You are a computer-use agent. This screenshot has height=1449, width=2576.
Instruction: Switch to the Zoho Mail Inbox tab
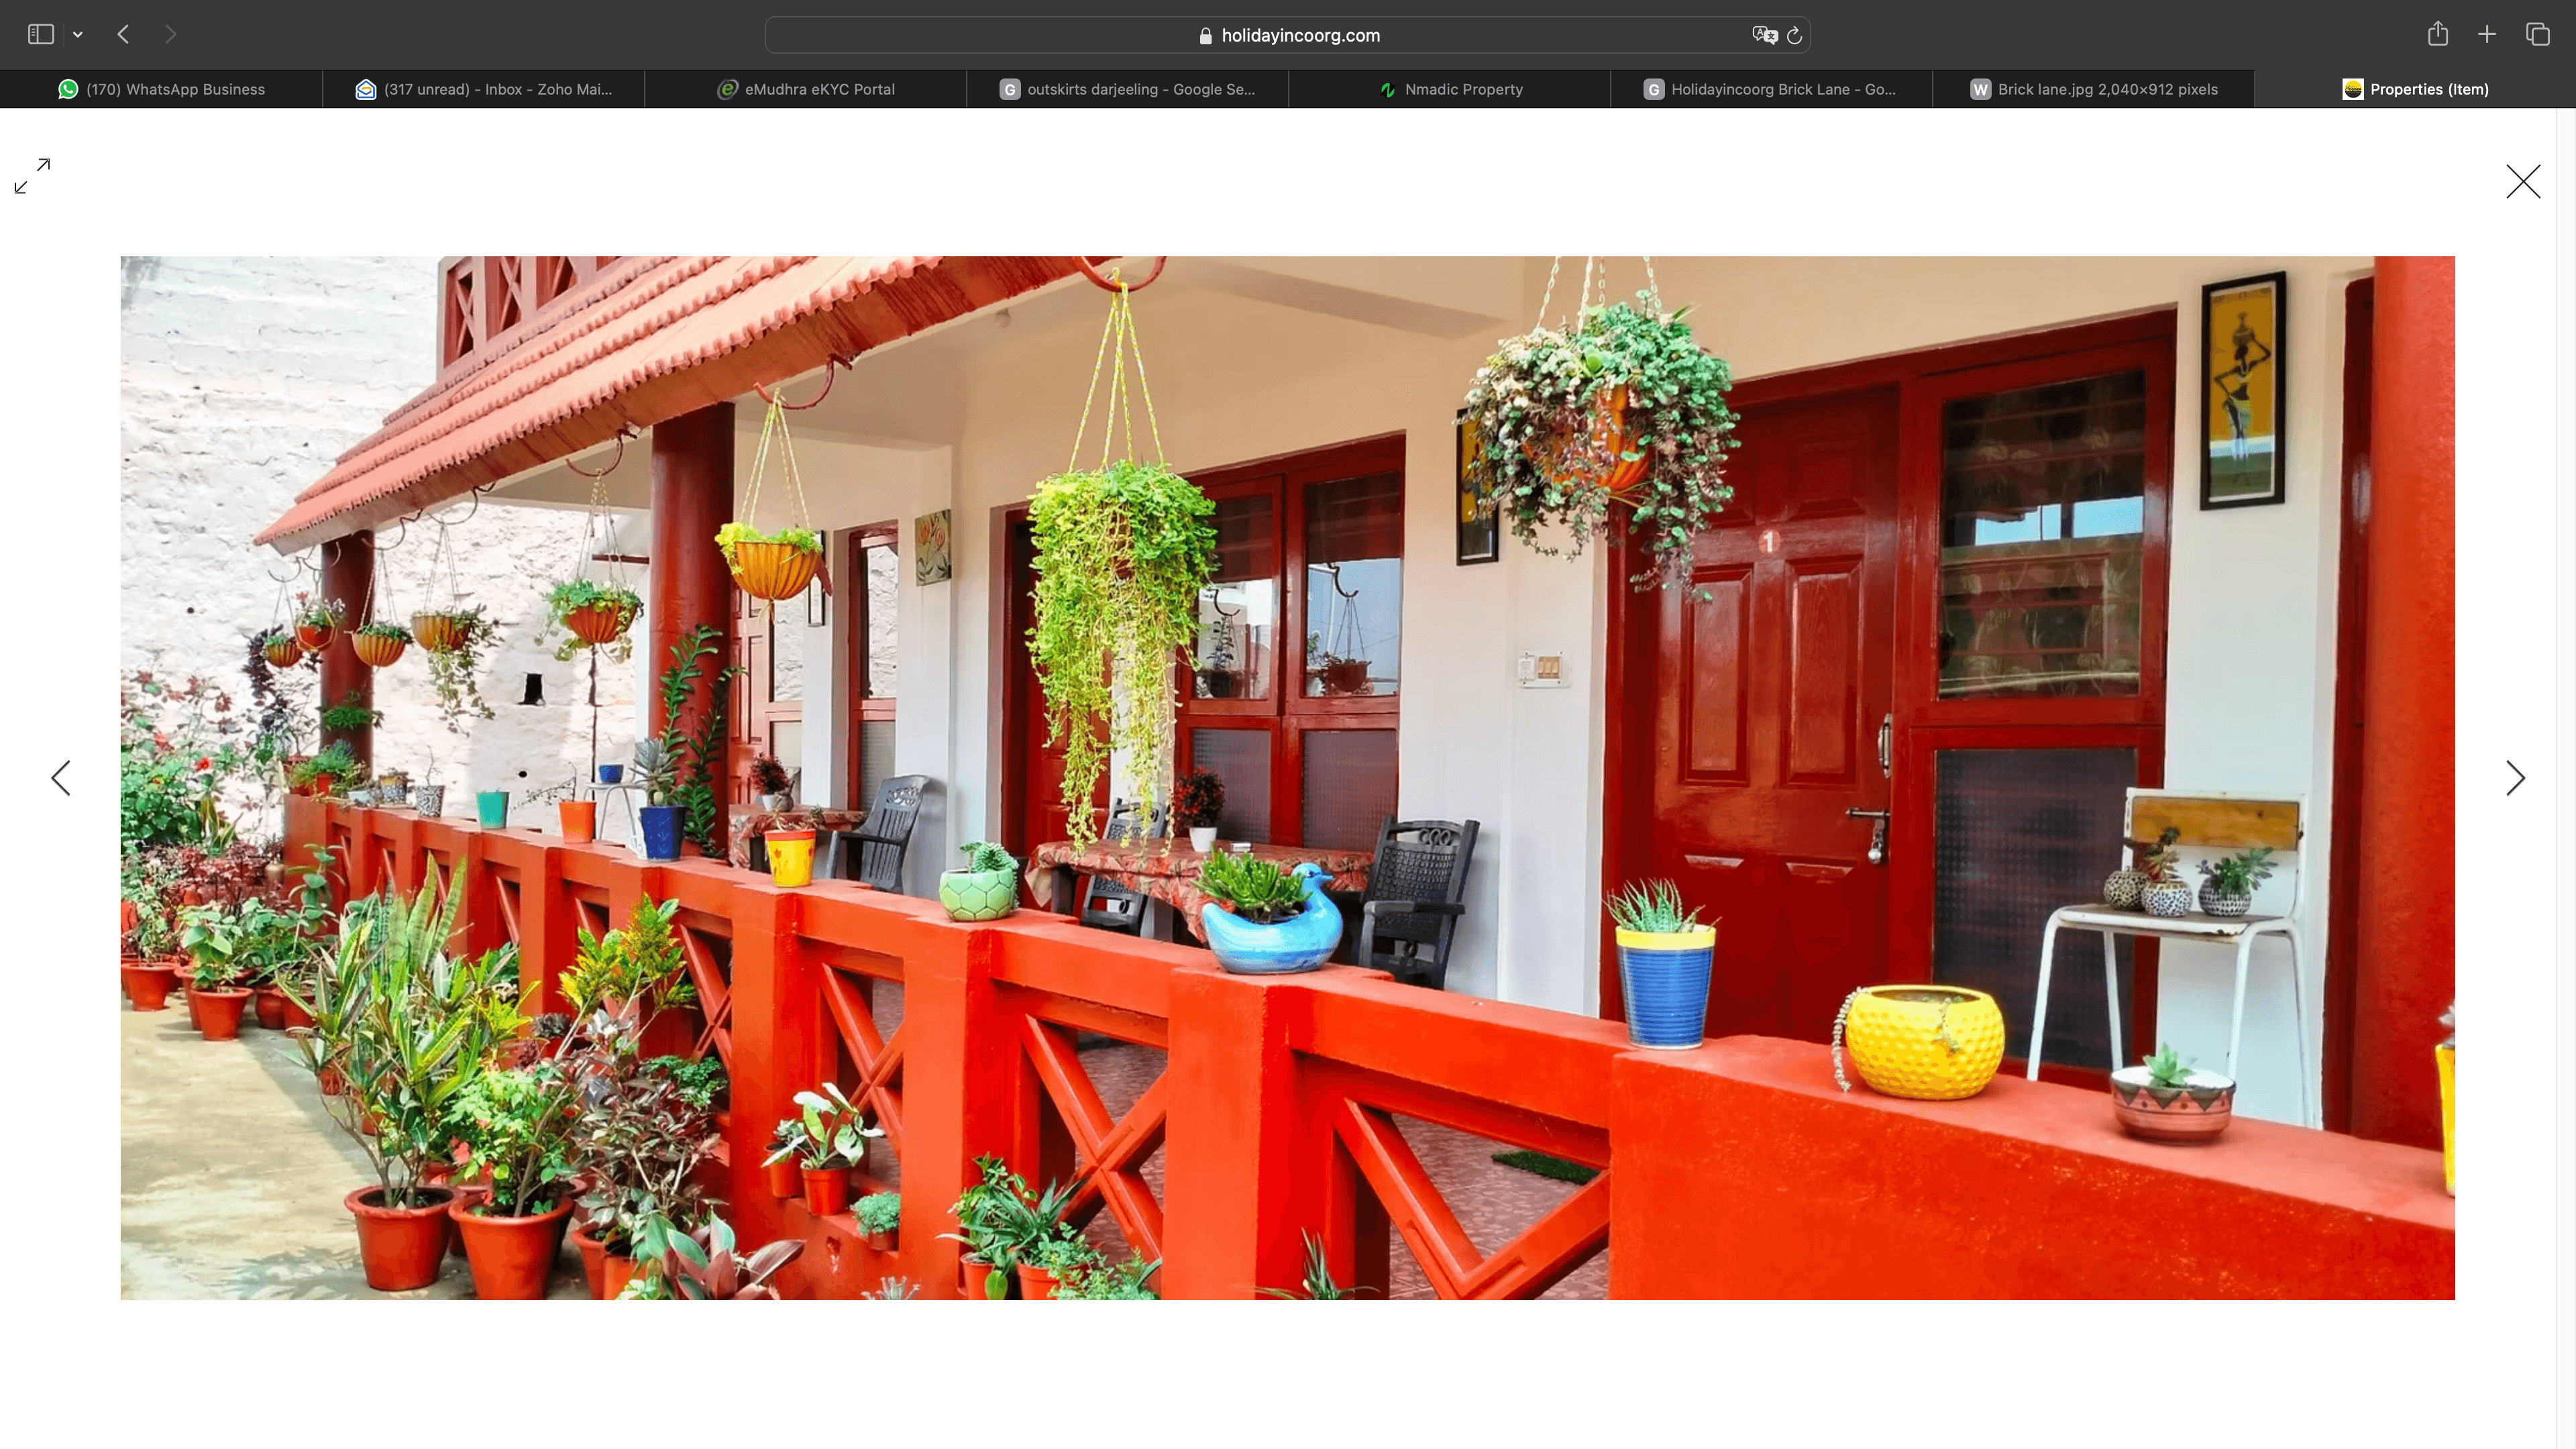(x=484, y=89)
